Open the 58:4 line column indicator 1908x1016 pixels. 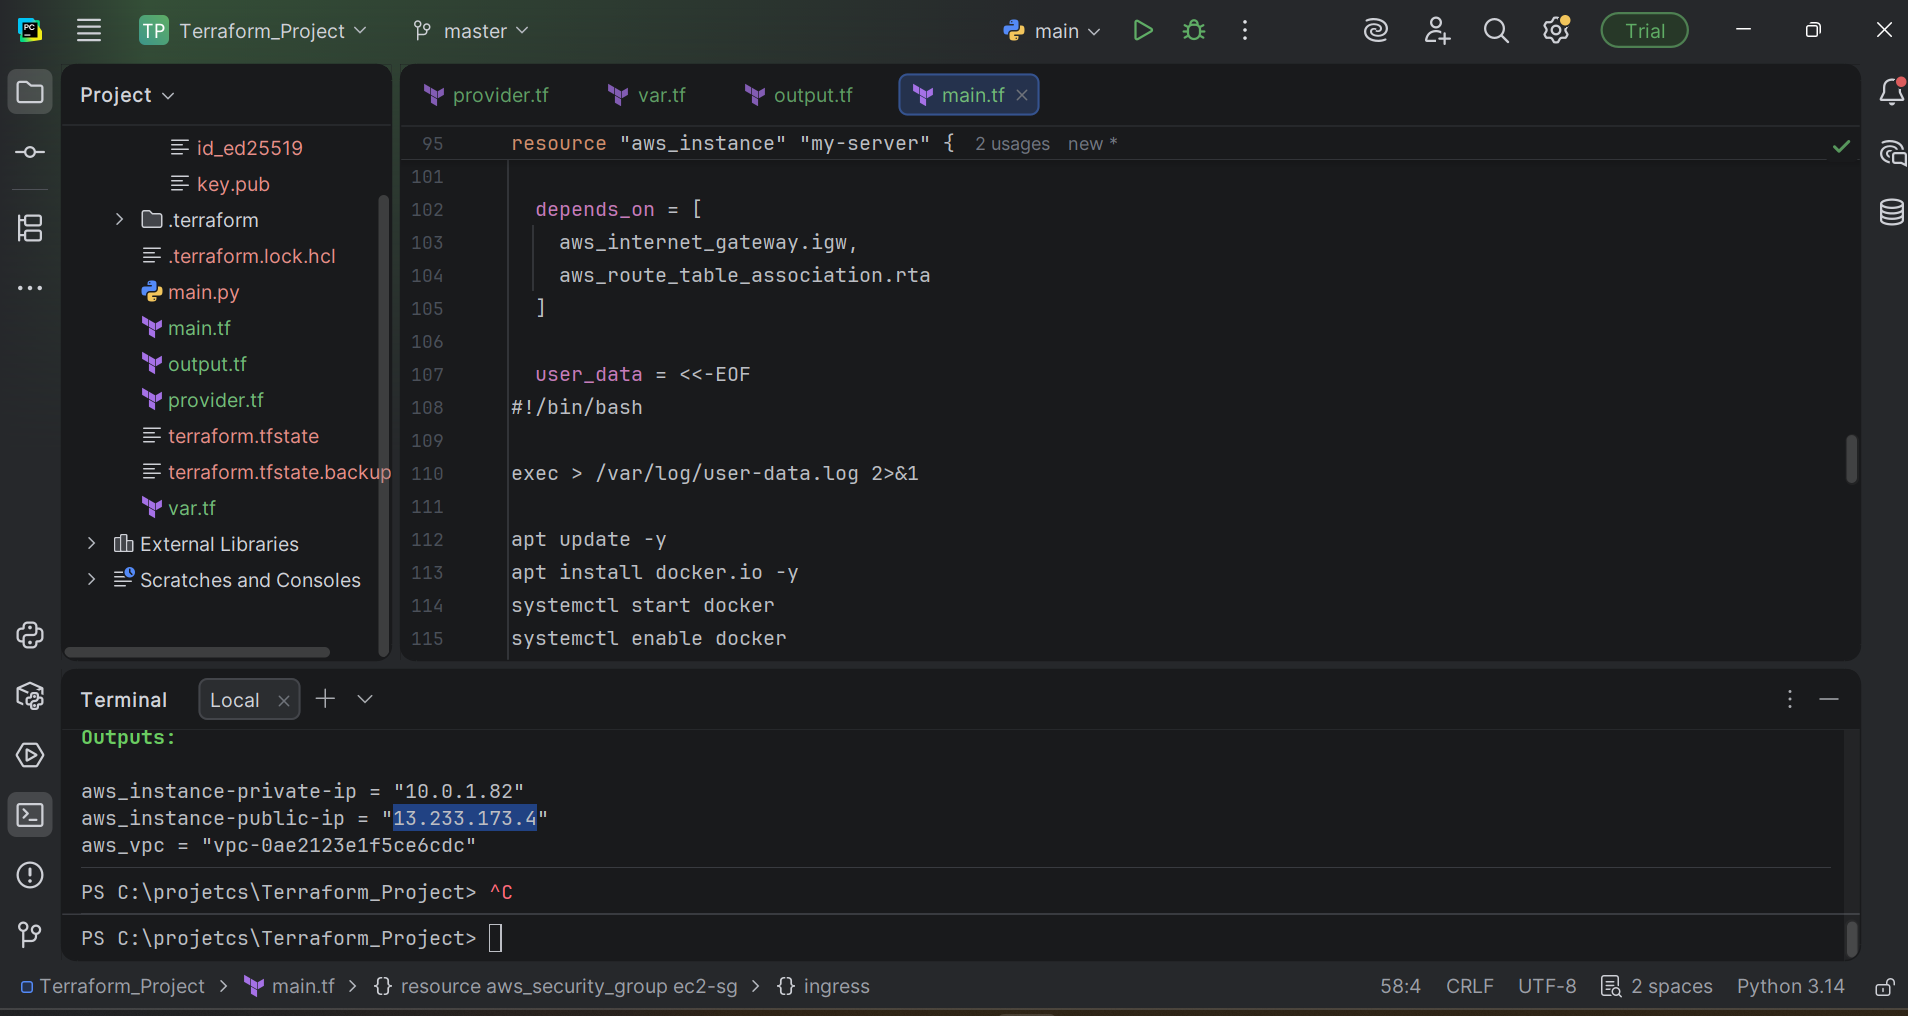(1400, 987)
